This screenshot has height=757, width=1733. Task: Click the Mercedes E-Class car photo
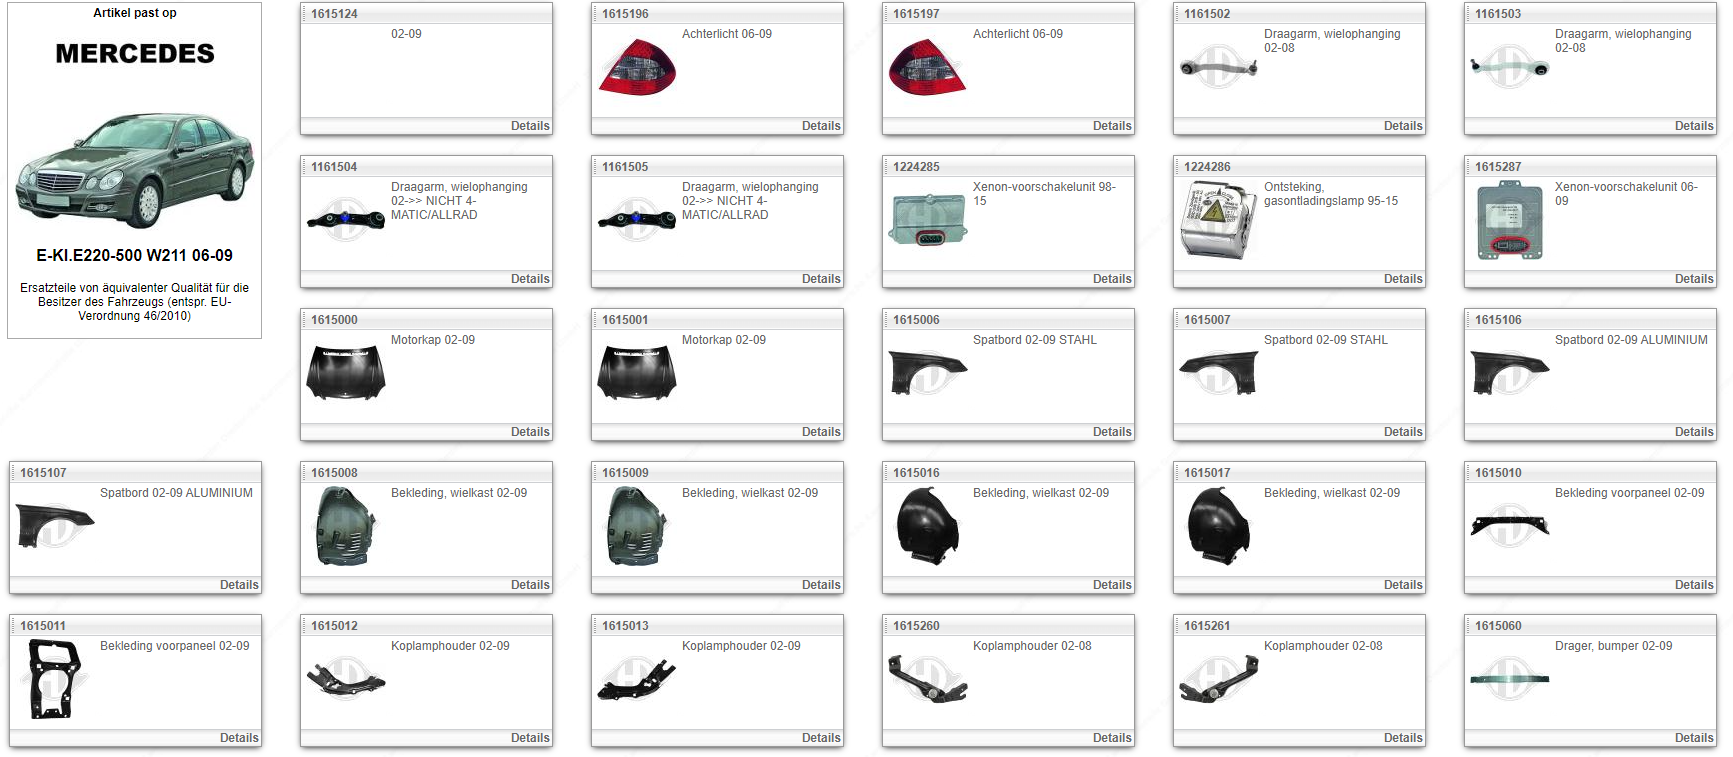(134, 170)
